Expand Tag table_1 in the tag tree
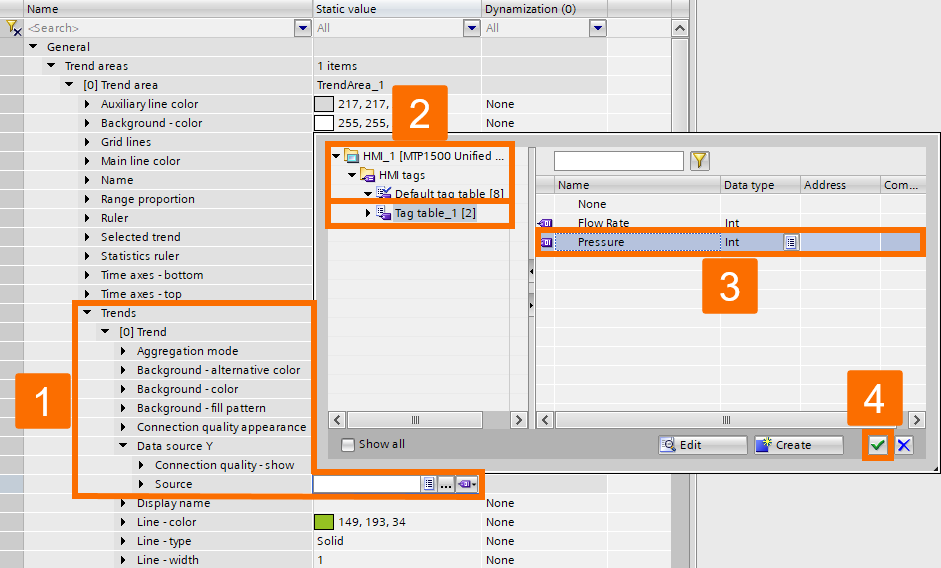Viewport: 941px width, 568px height. click(368, 213)
